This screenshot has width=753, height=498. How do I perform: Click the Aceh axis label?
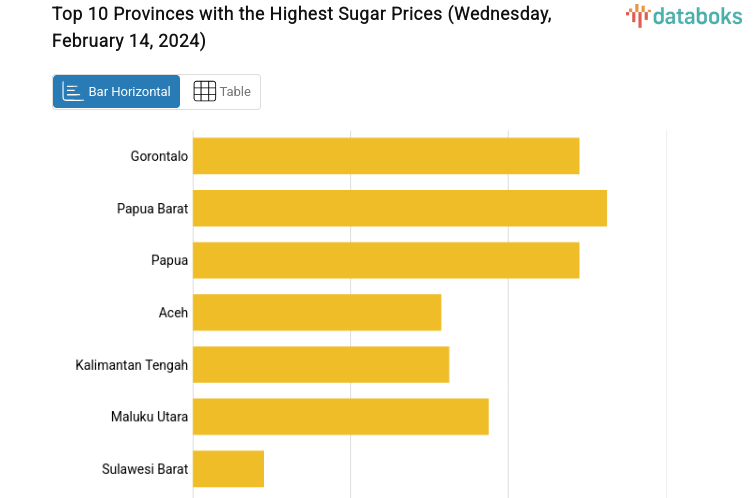tap(173, 312)
